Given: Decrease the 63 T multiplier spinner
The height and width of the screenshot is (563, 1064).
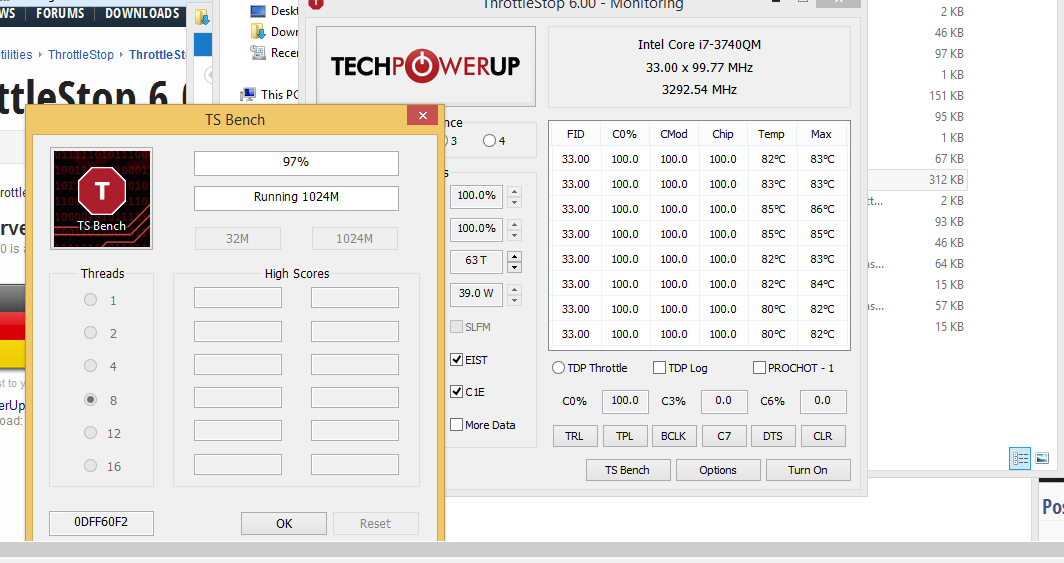Looking at the screenshot, I should tap(514, 268).
